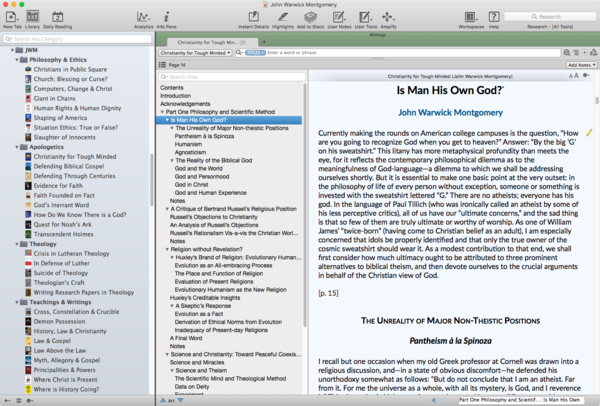Click the Search titles field
Screen dimensions: 600x406
pos(232,77)
